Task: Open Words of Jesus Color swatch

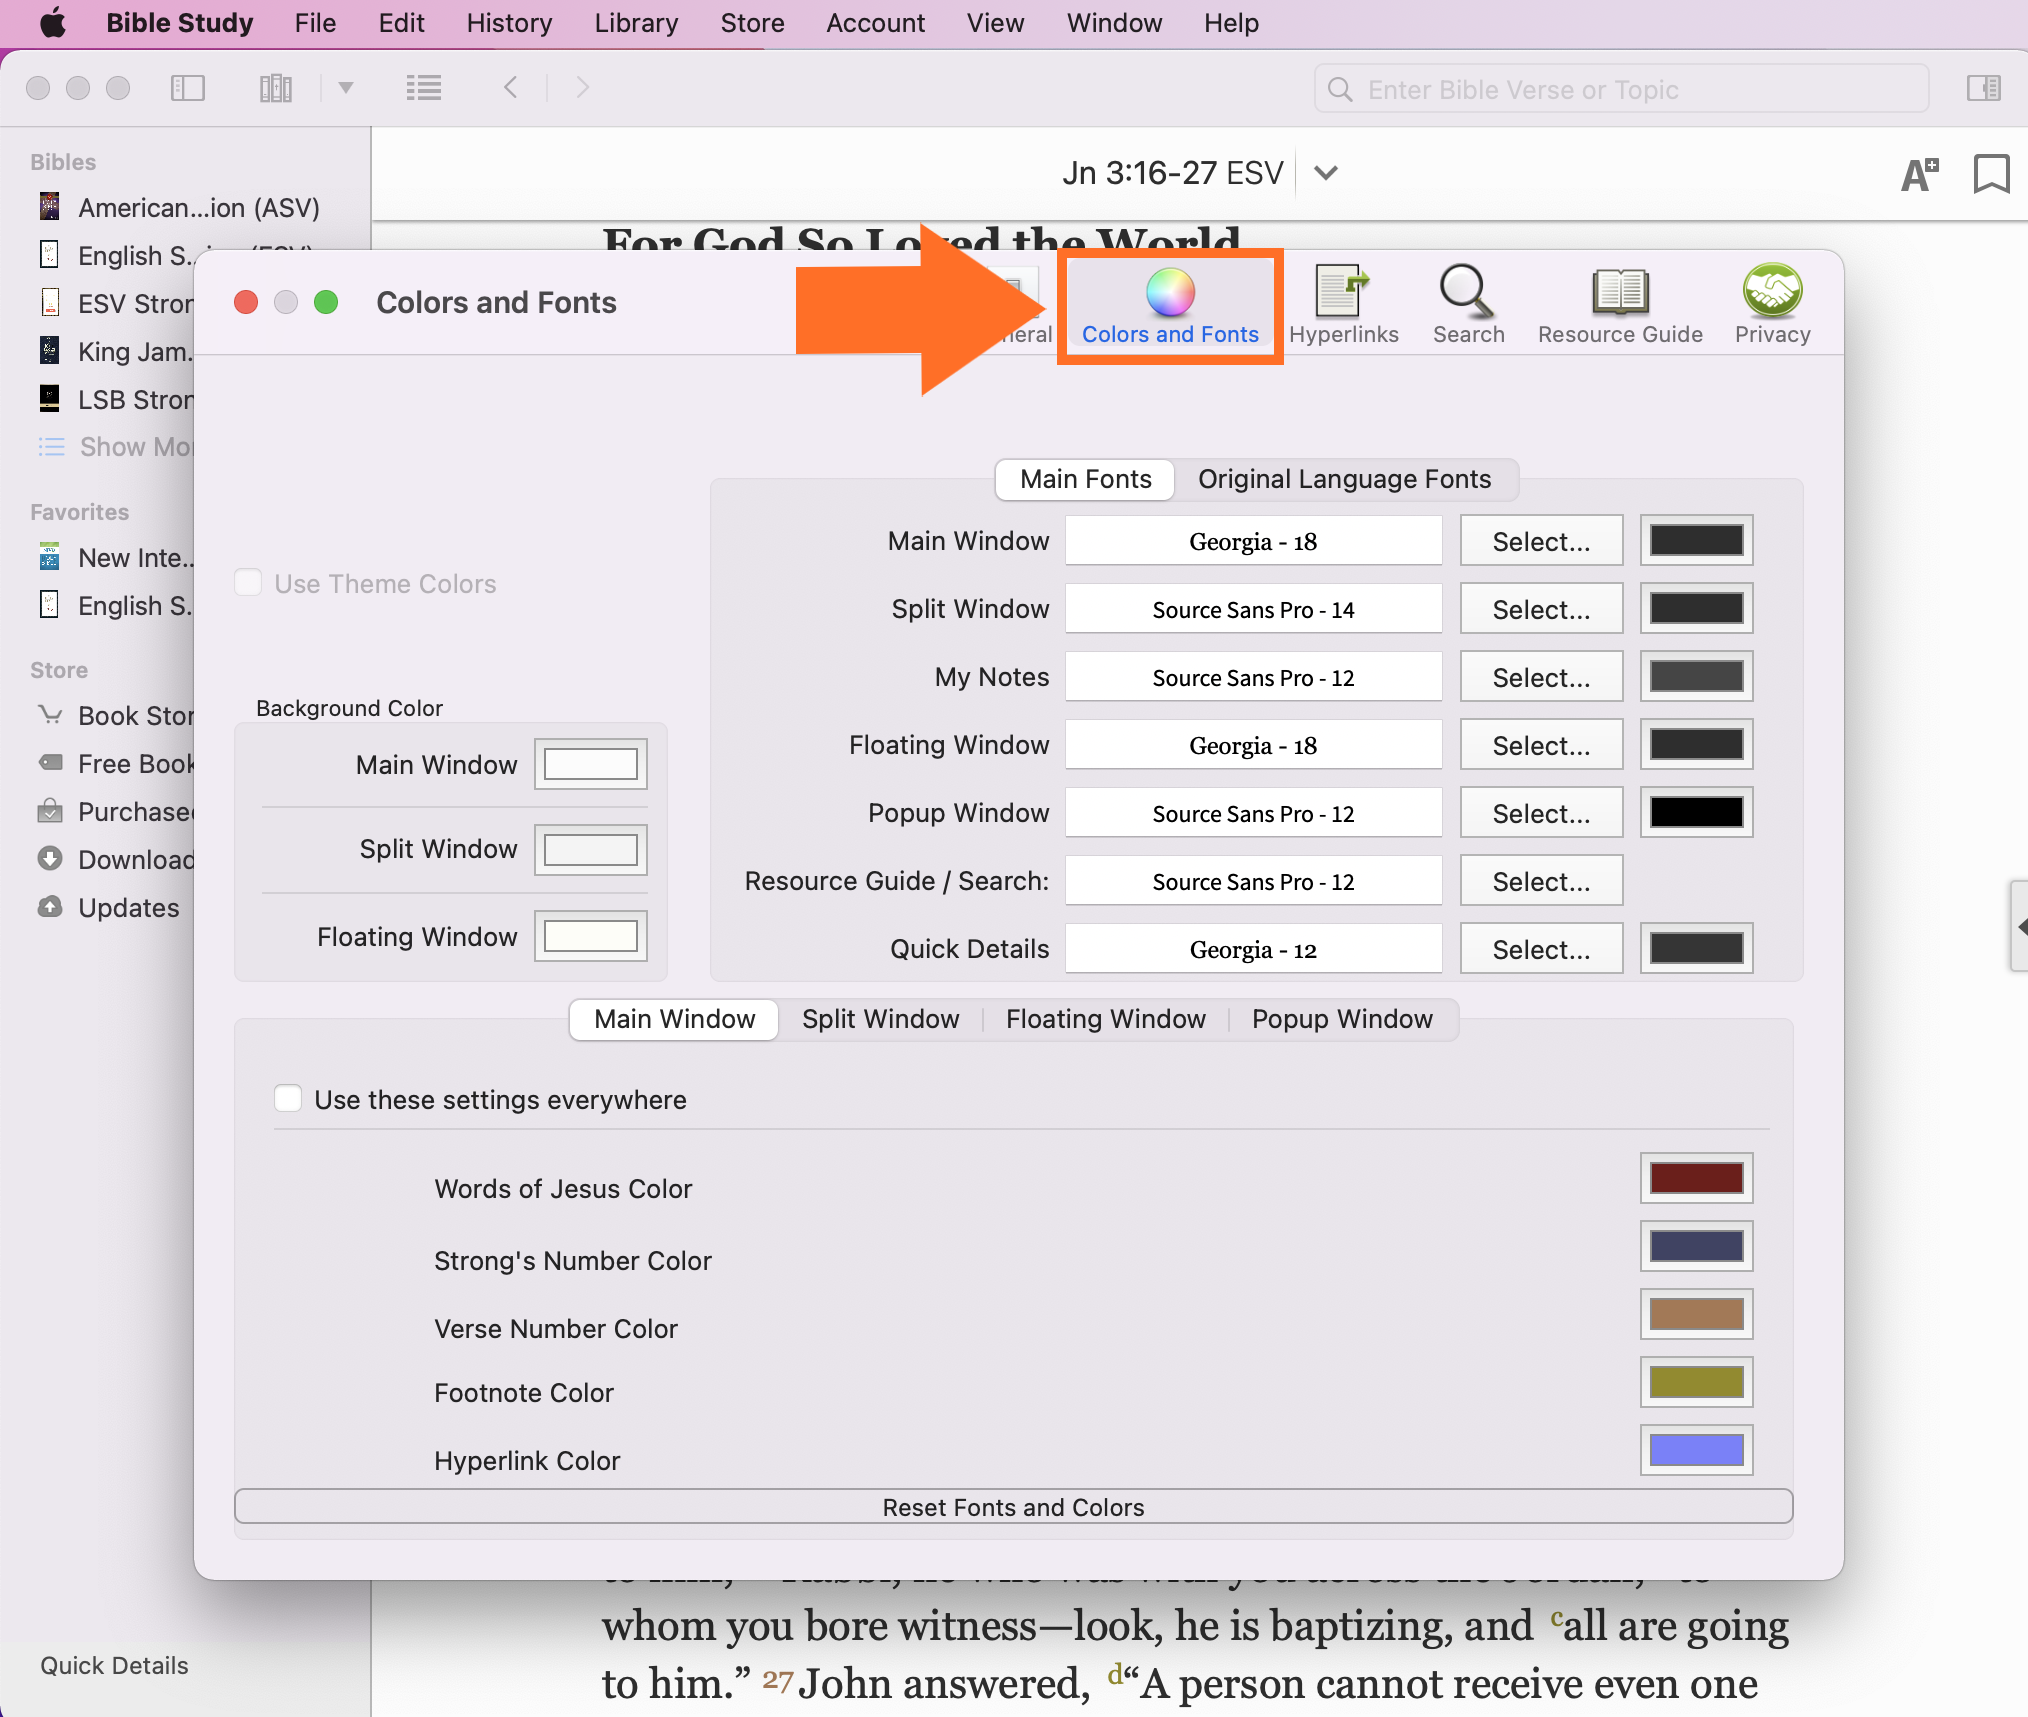Action: pyautogui.click(x=1695, y=1178)
